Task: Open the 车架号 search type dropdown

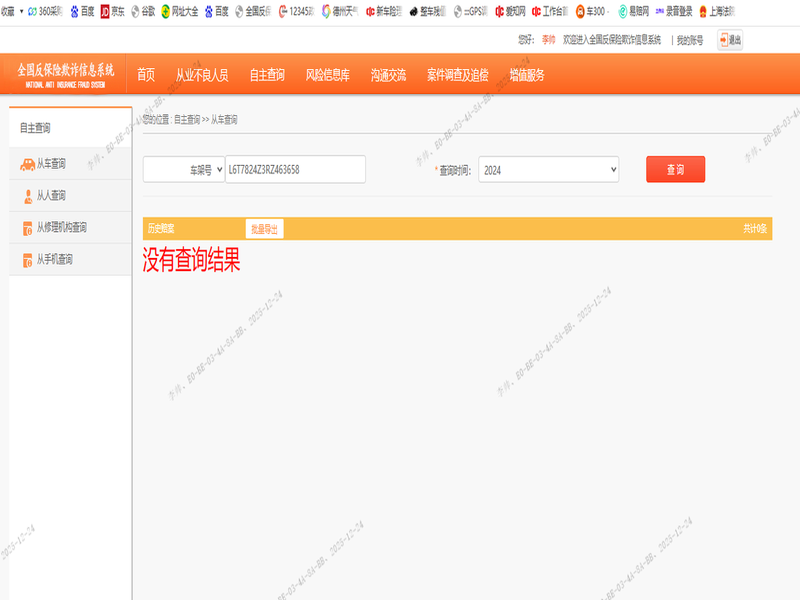Action: (x=185, y=170)
